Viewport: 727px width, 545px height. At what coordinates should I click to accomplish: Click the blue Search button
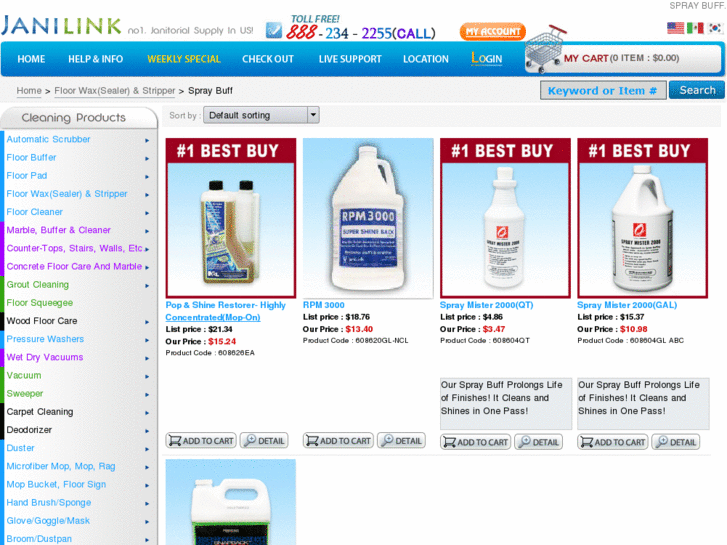click(696, 90)
